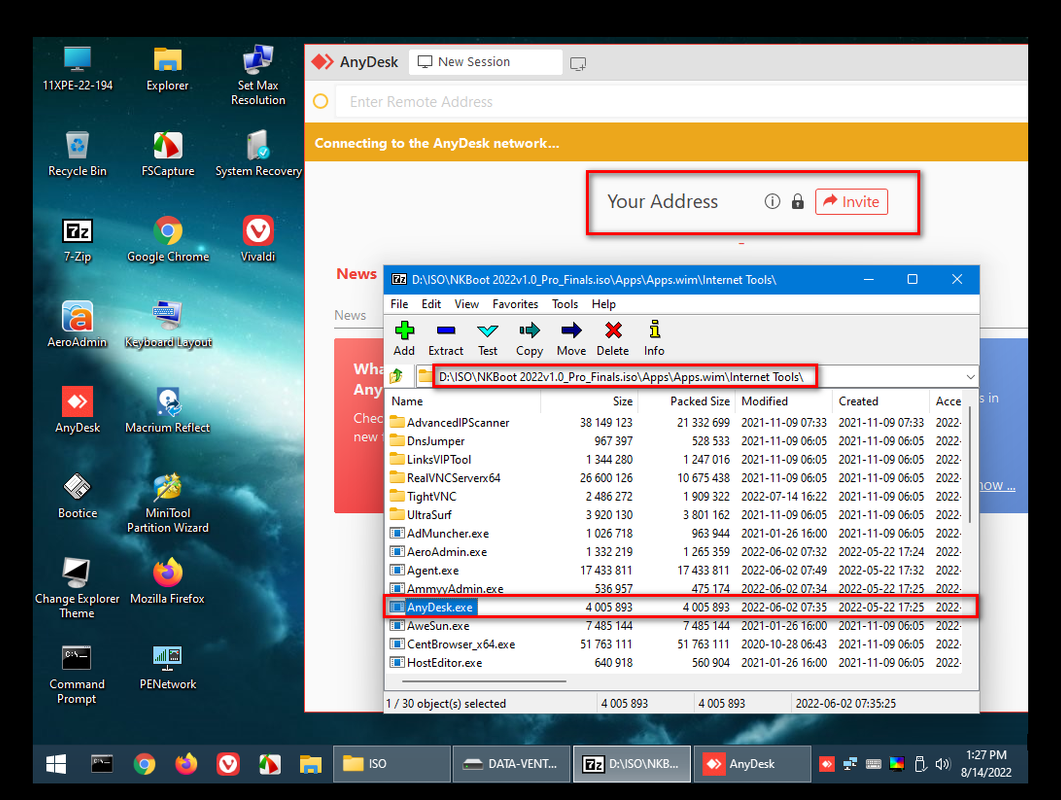Open the Recycle Bin desktop icon
The width and height of the screenshot is (1061, 800).
77,155
